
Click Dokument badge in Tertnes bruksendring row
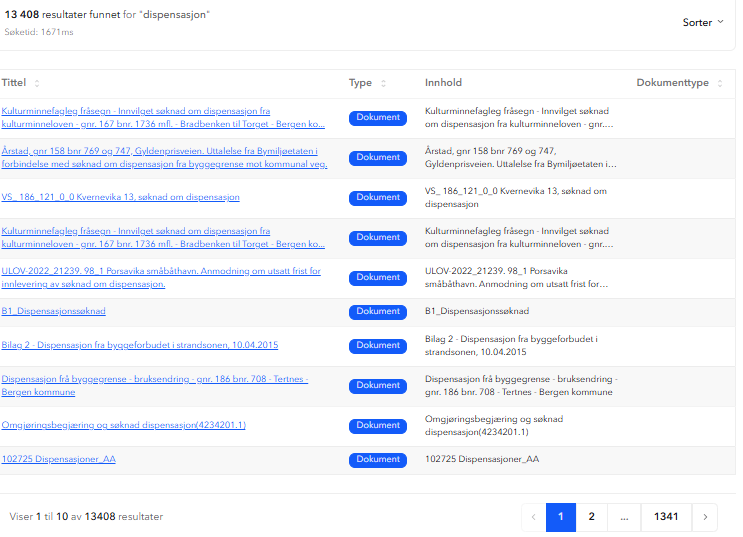coord(378,386)
